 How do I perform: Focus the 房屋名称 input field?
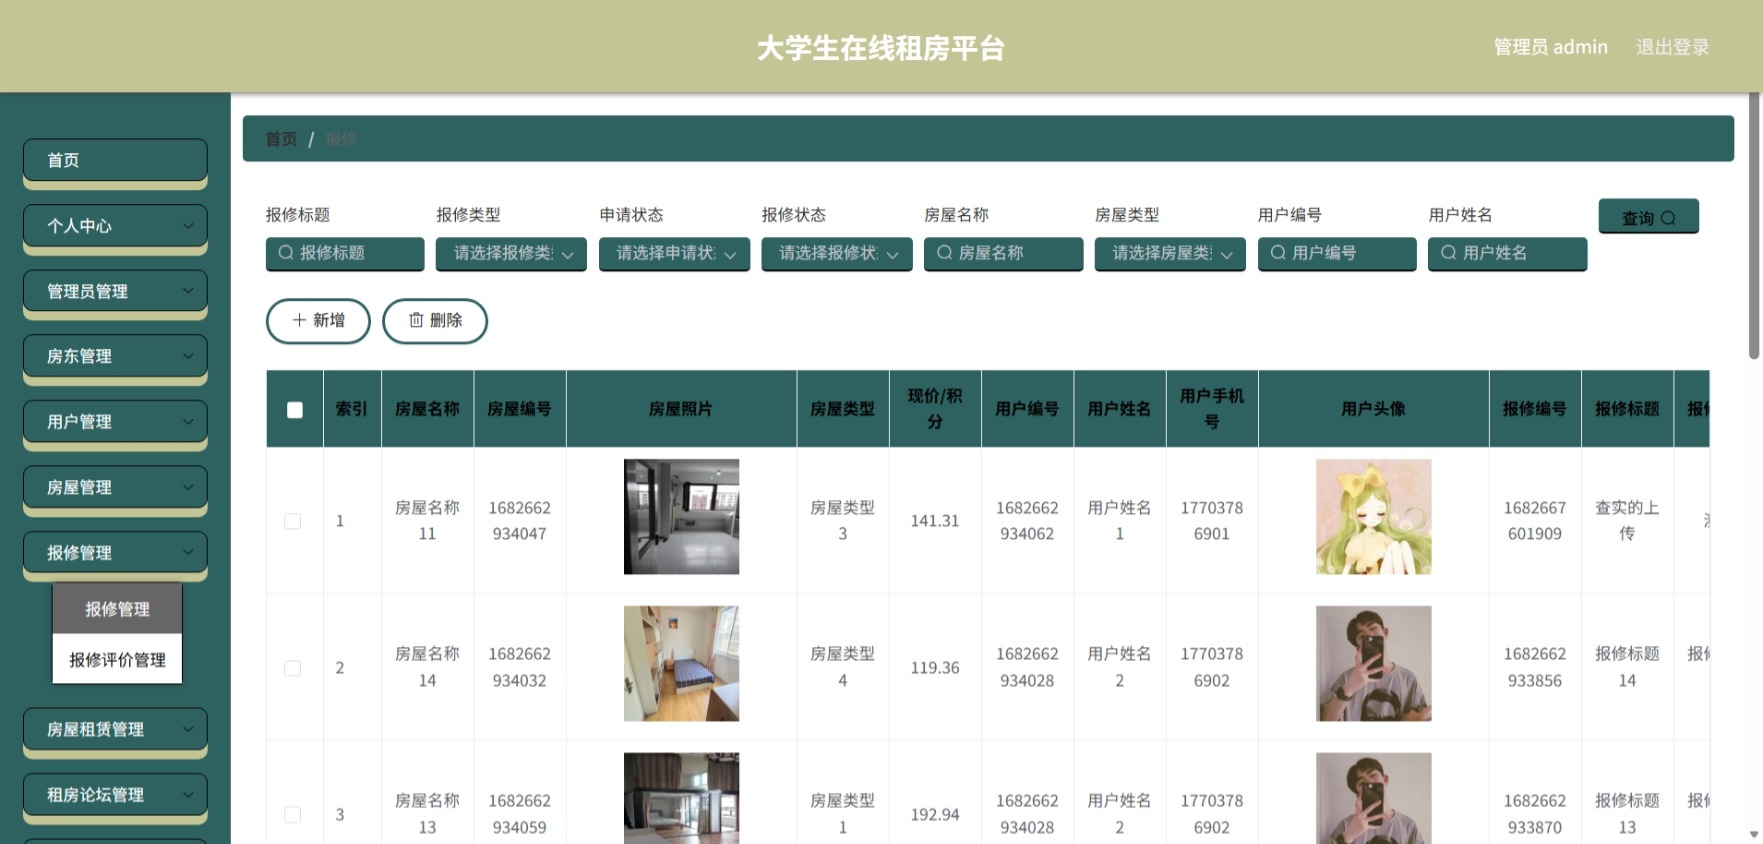pyautogui.click(x=1003, y=254)
